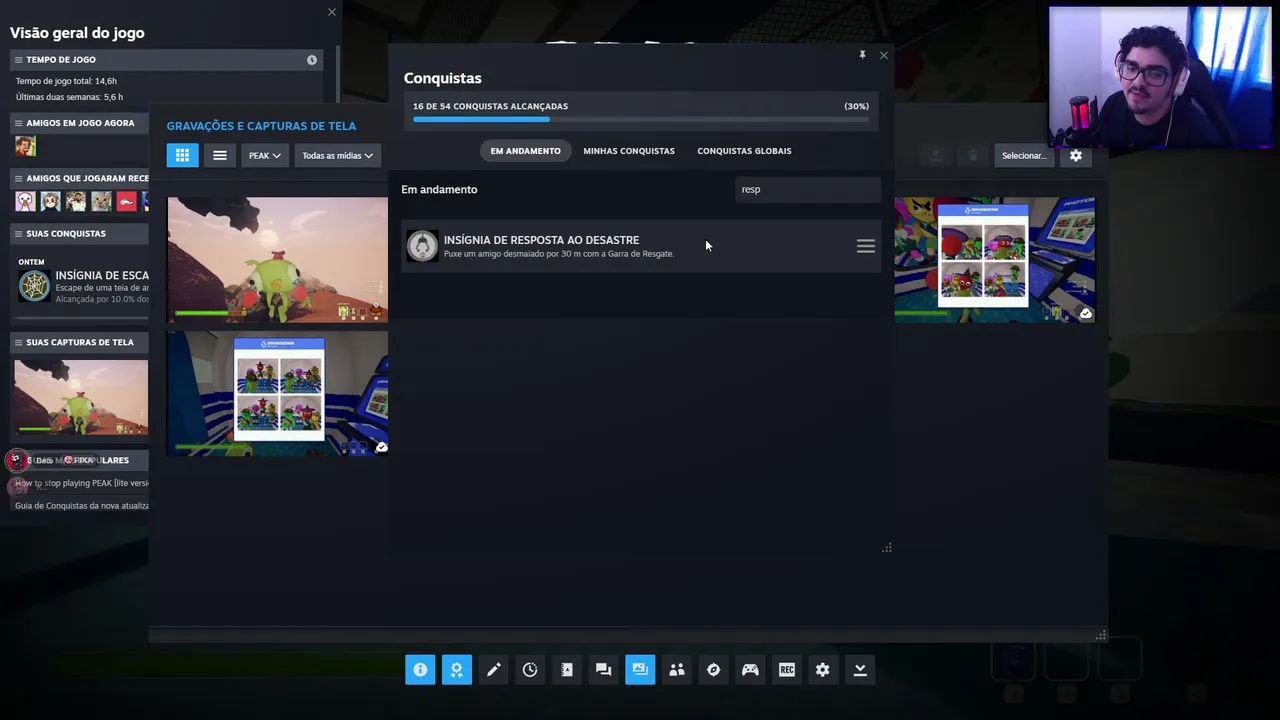Open the Todas as mídias dropdown
The image size is (1280, 720).
pos(337,155)
